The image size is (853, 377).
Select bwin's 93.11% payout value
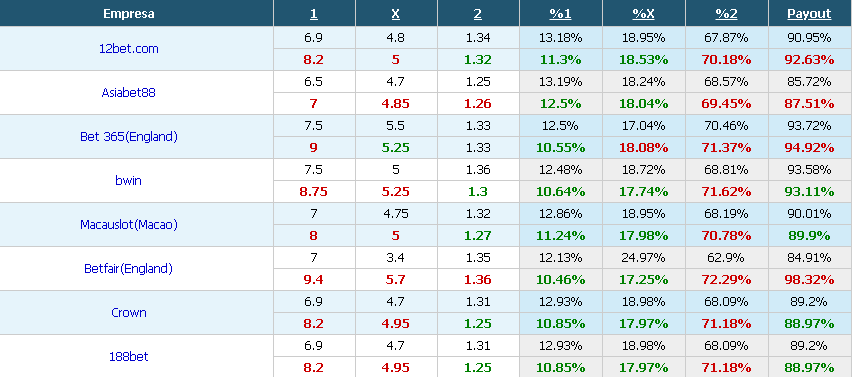click(810, 191)
